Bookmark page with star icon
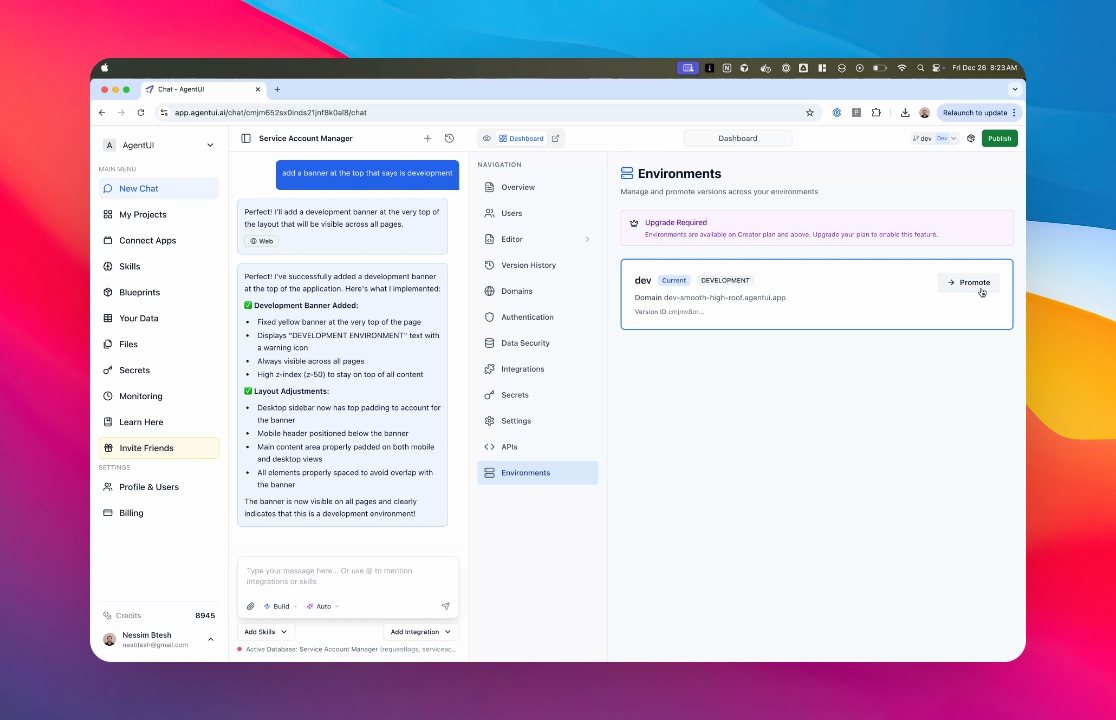Viewport: 1116px width, 720px height. click(809, 112)
